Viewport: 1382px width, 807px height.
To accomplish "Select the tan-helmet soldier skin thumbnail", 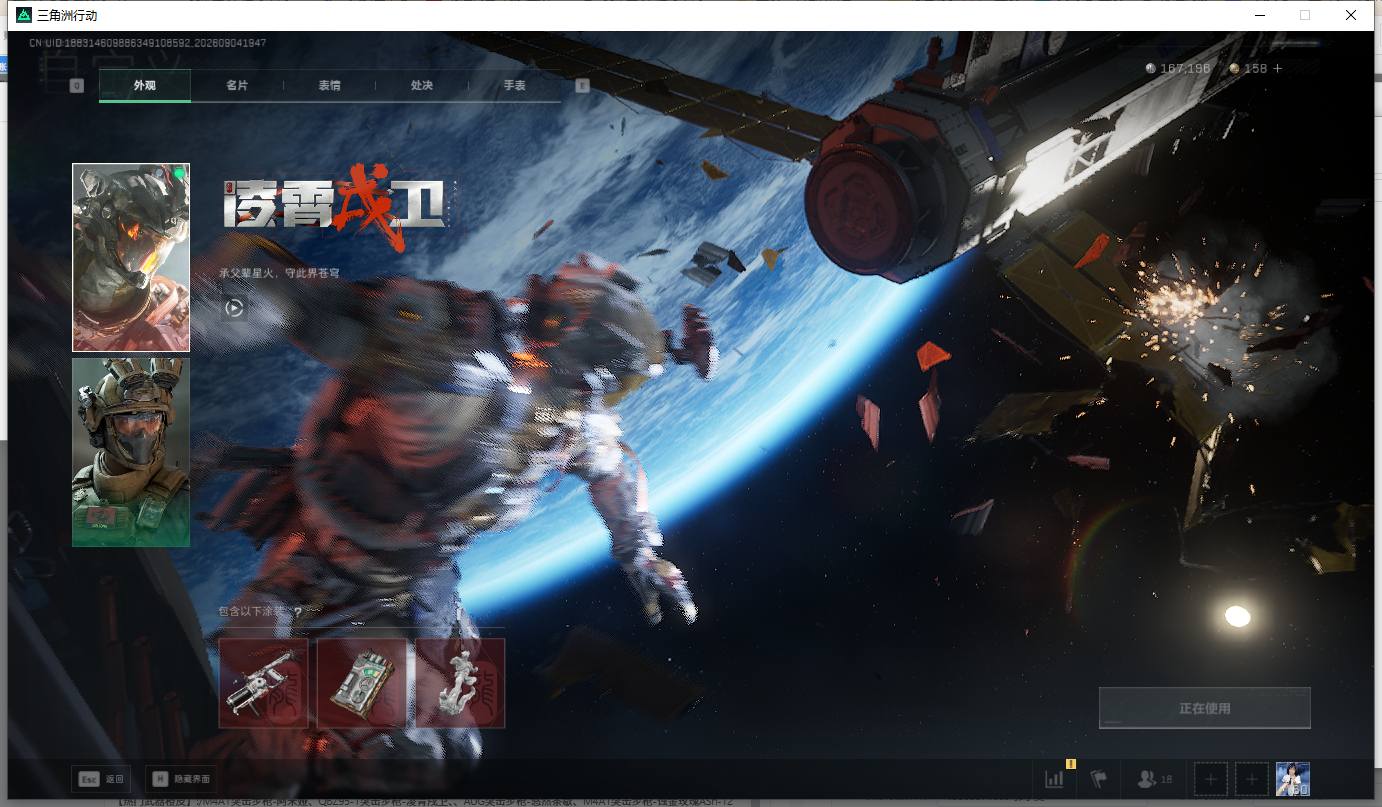I will coord(131,452).
